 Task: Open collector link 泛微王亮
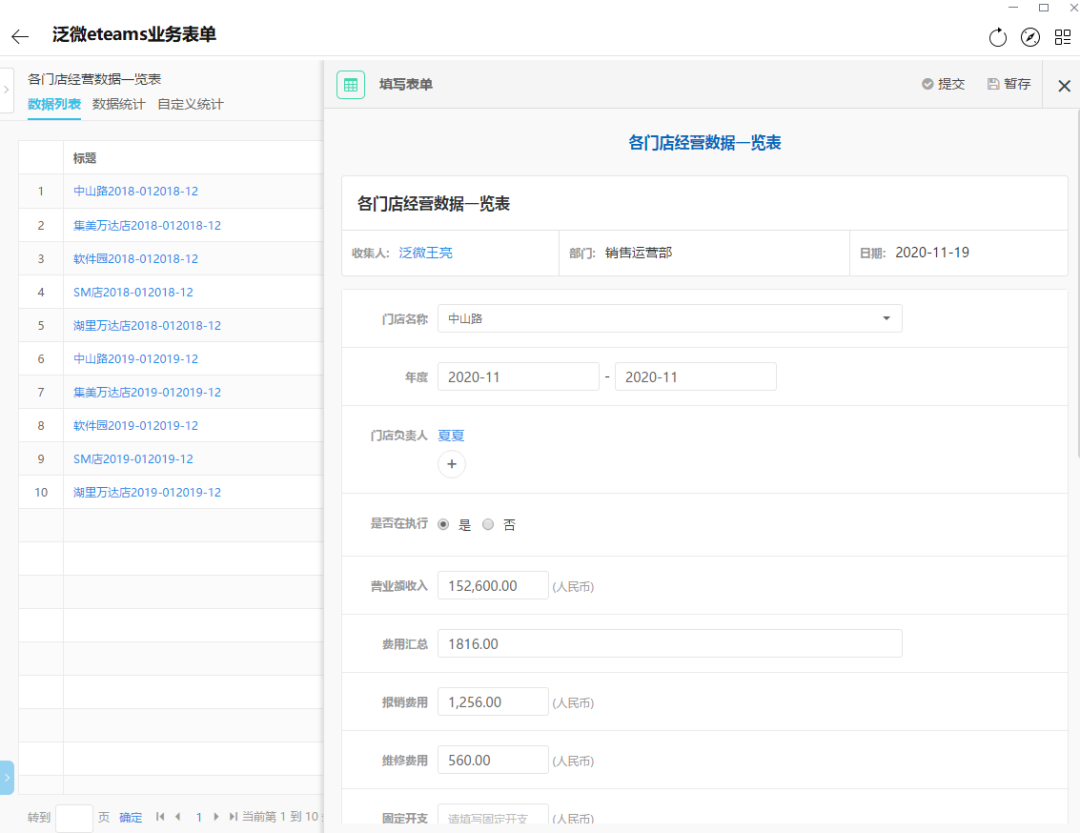coord(426,253)
